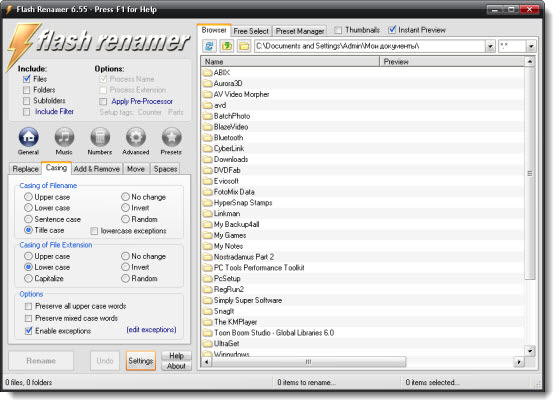Switch to the Move tab
The height and width of the screenshot is (407, 560).
click(x=136, y=169)
